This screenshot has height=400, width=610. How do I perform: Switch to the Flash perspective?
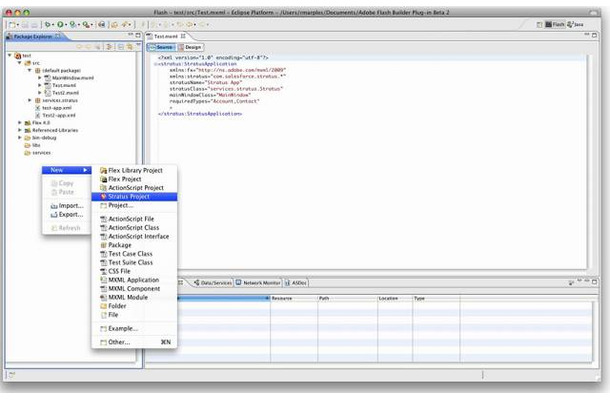(554, 25)
